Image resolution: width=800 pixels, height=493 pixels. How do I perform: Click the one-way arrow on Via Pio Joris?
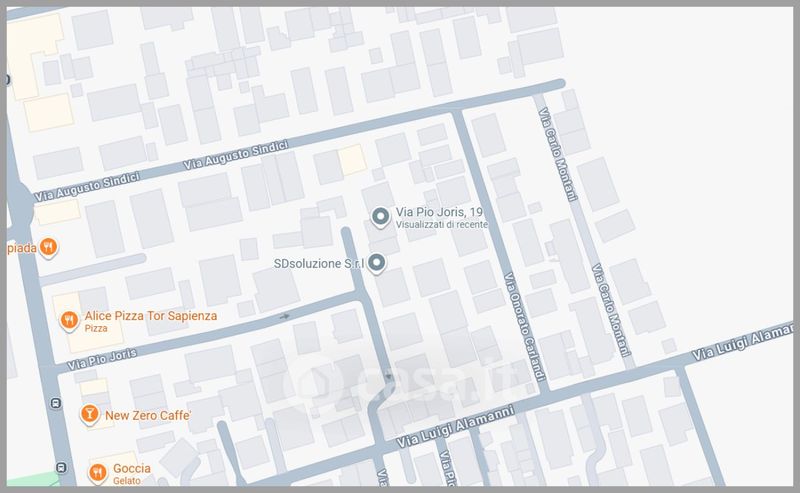point(284,316)
